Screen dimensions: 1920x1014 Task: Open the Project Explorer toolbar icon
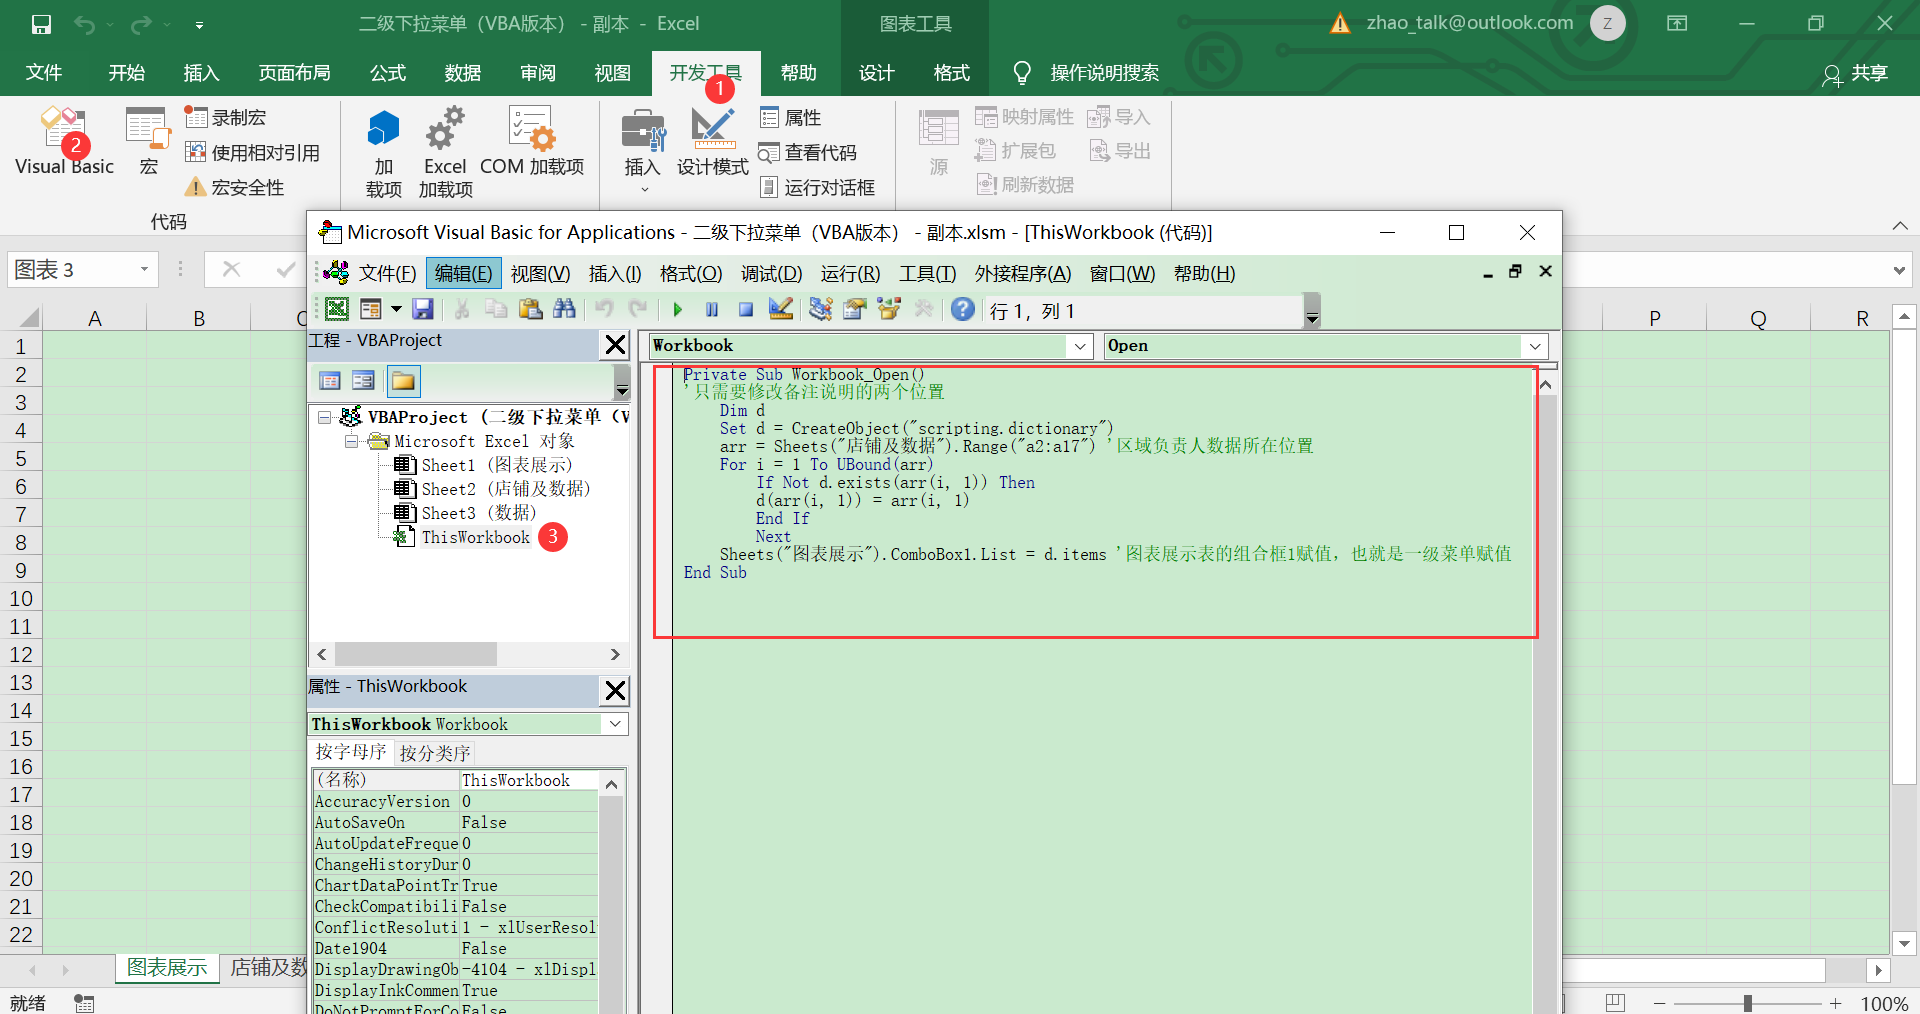pos(821,310)
